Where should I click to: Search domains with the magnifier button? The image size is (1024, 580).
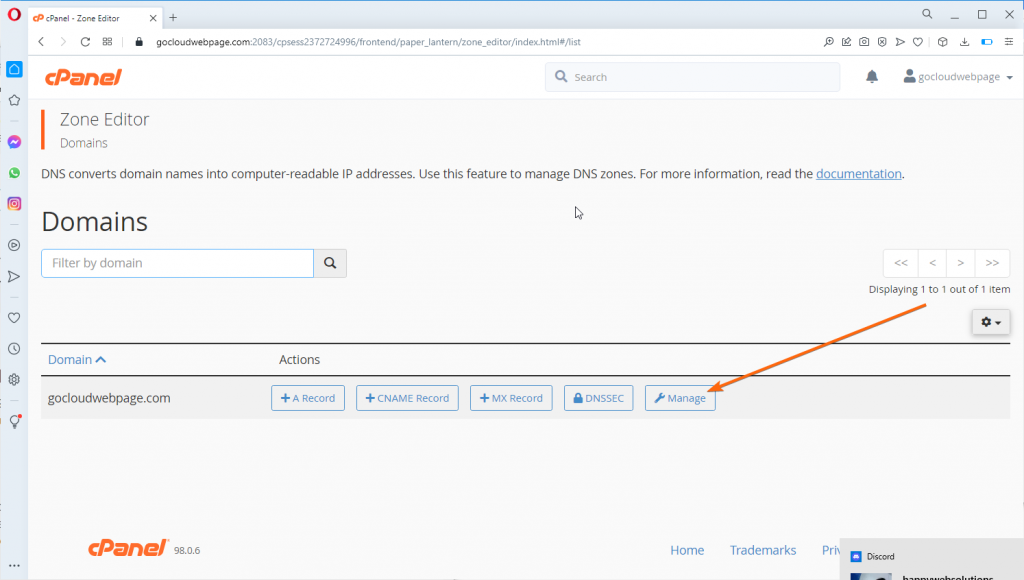pyautogui.click(x=330, y=262)
